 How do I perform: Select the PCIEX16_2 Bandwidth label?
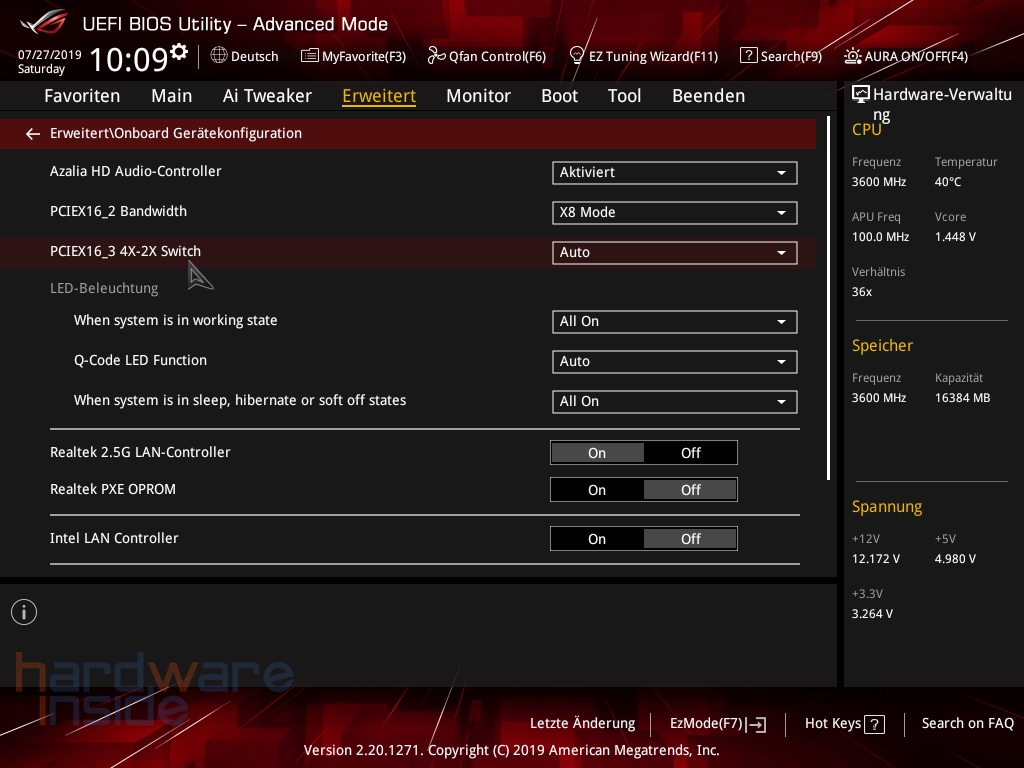pyautogui.click(x=118, y=211)
